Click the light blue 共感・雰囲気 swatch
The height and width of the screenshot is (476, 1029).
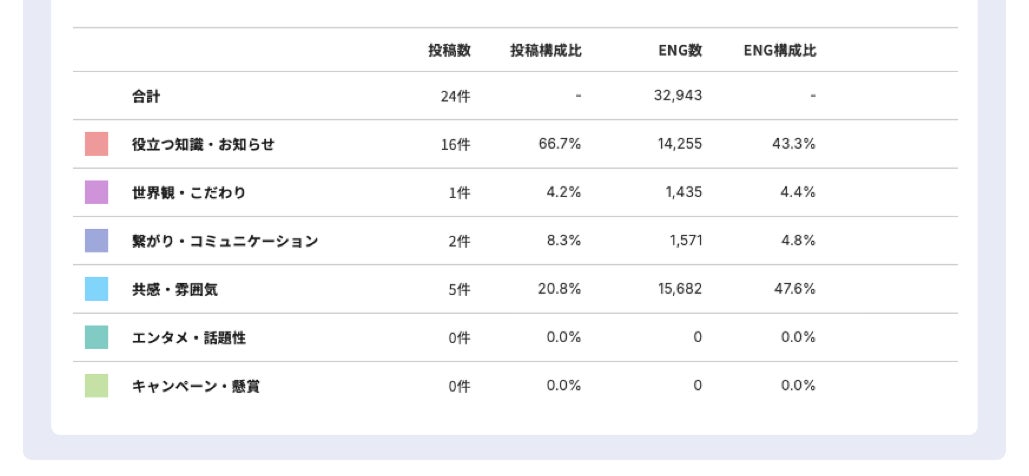pos(96,289)
